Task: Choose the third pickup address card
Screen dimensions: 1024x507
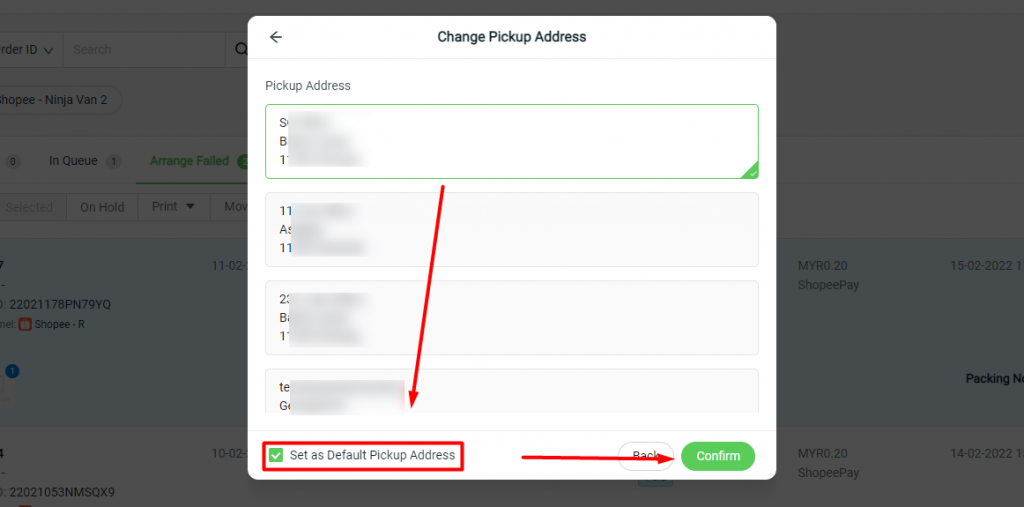Action: click(x=511, y=318)
